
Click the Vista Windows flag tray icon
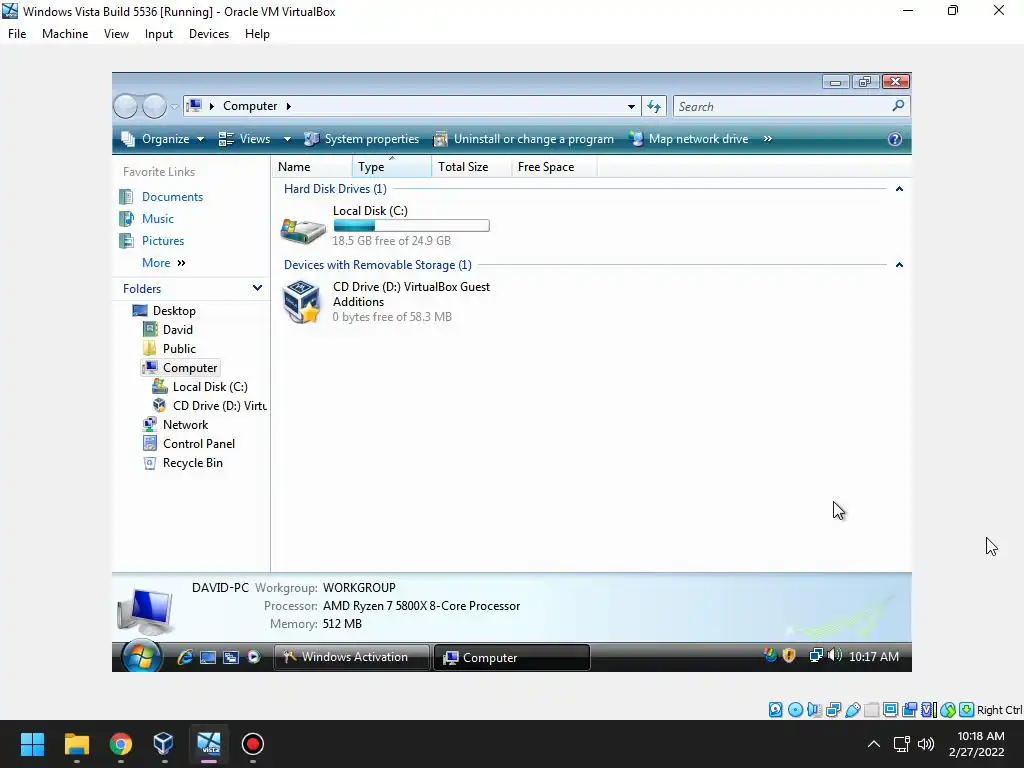coord(771,655)
